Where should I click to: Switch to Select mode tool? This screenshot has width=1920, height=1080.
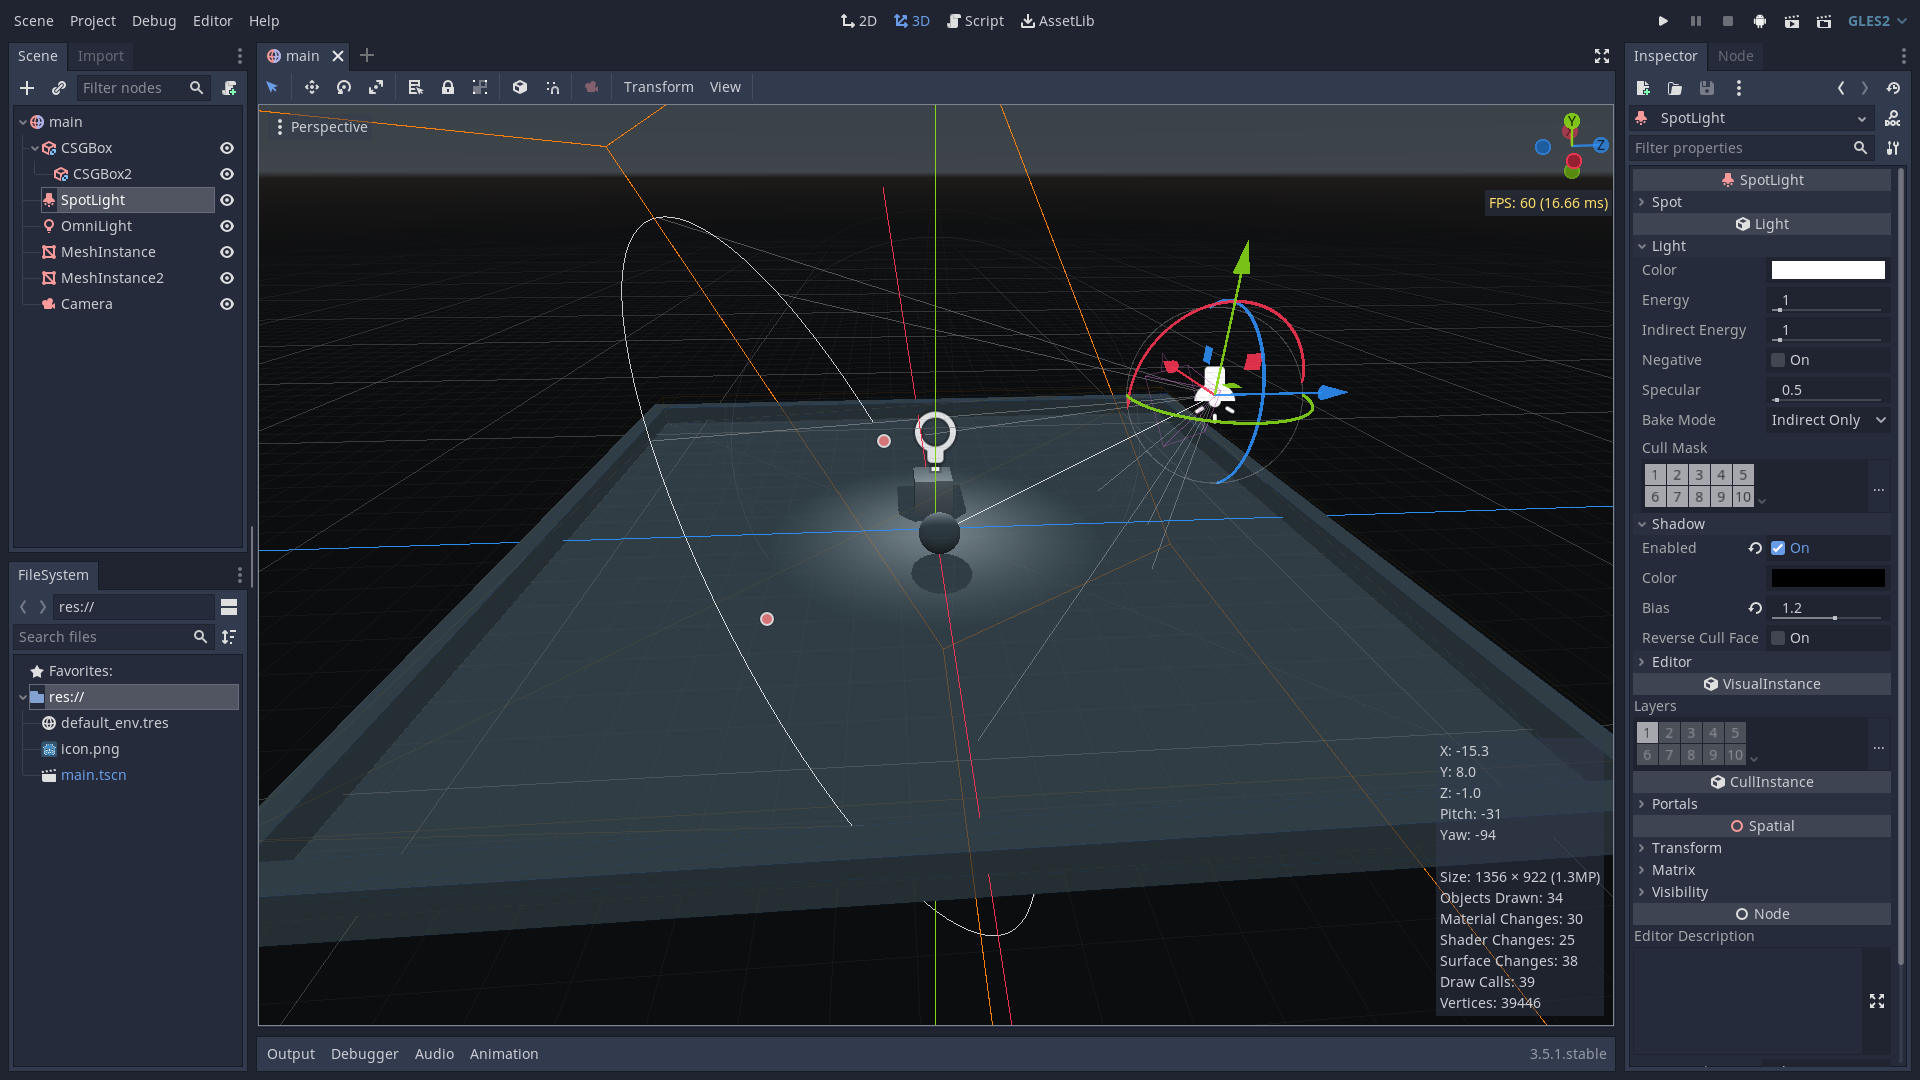coord(272,87)
